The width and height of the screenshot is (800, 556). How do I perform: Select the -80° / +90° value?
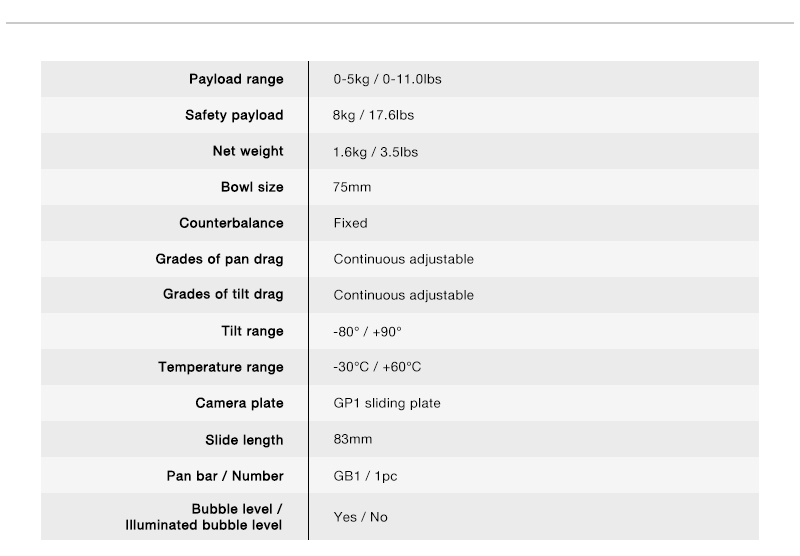point(367,332)
